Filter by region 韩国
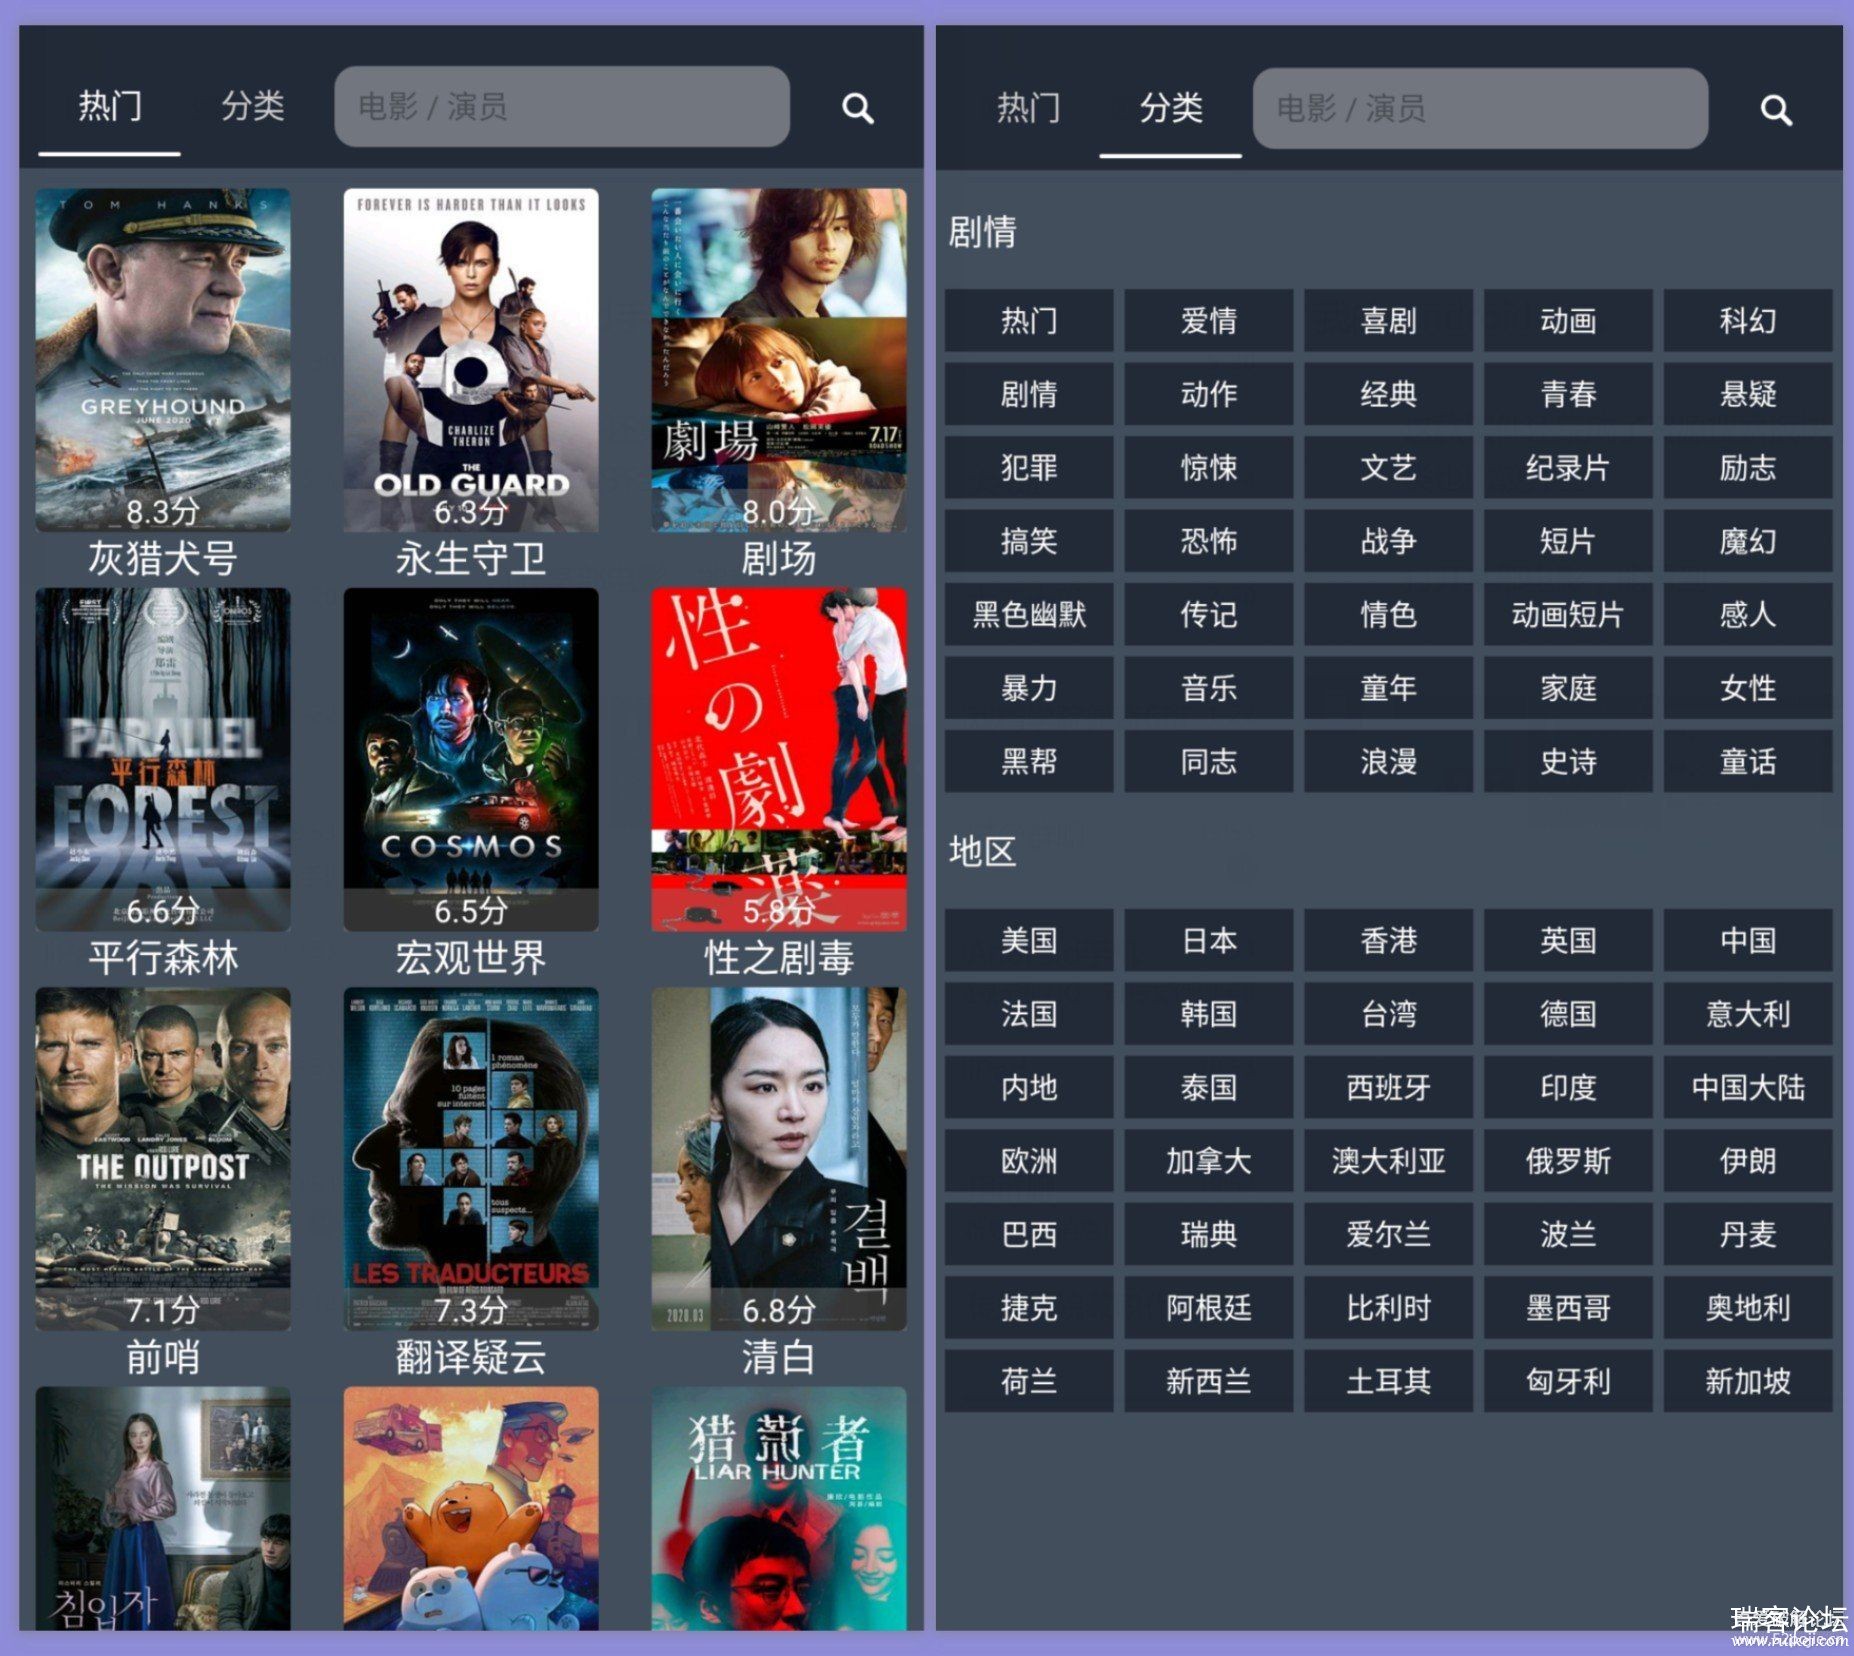1854x1656 pixels. pos(1208,1014)
